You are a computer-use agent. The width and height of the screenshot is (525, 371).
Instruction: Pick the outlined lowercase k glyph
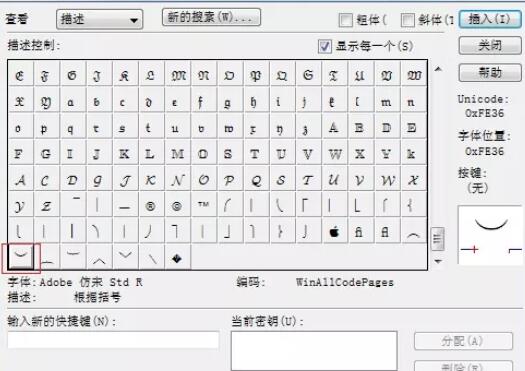(x=412, y=154)
